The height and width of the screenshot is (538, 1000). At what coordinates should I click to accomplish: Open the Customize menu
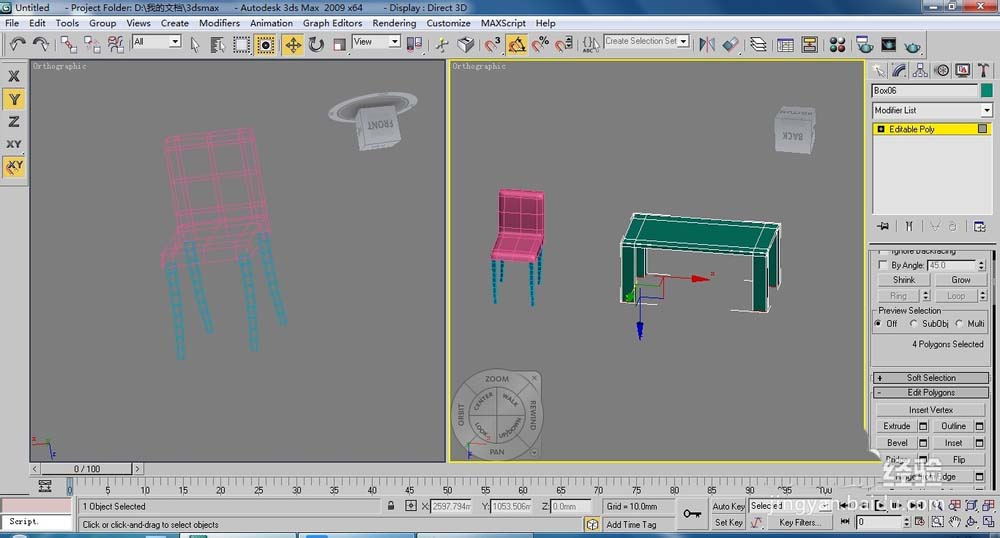pyautogui.click(x=448, y=23)
